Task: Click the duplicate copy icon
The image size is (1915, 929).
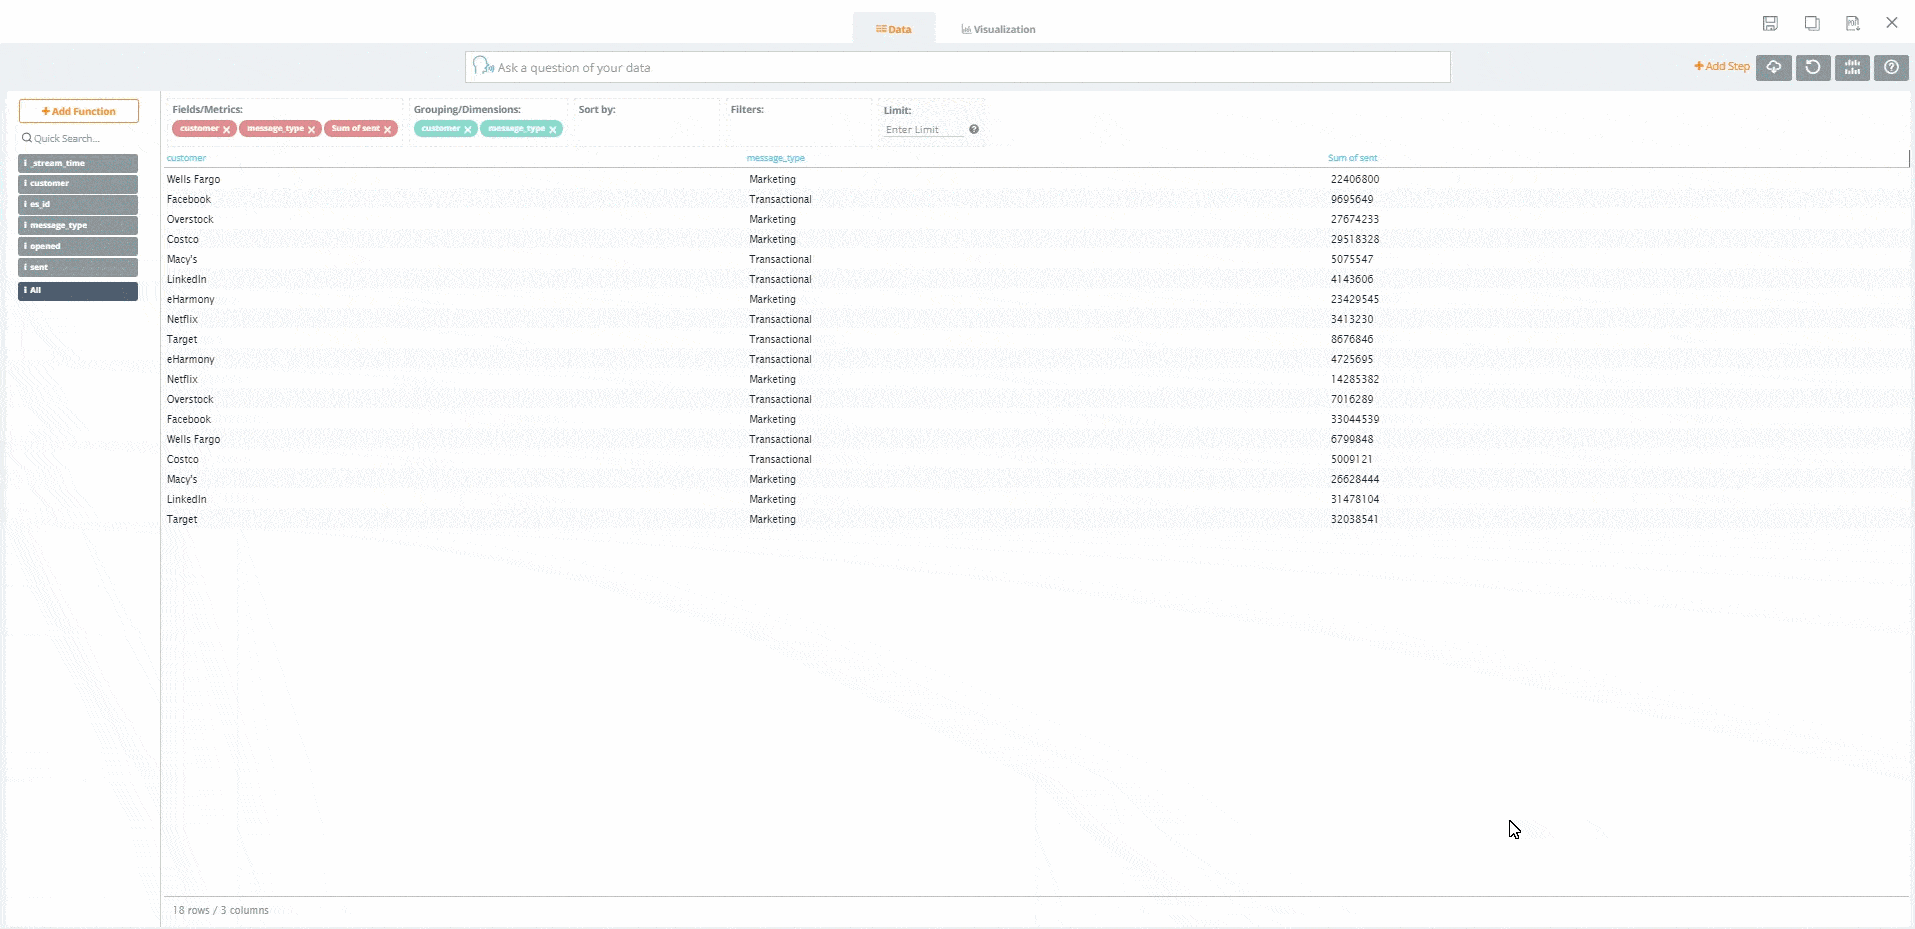Action: click(1812, 23)
